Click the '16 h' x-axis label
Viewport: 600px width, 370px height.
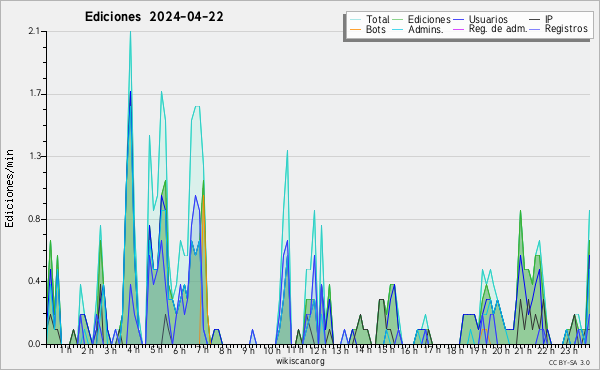click(409, 350)
